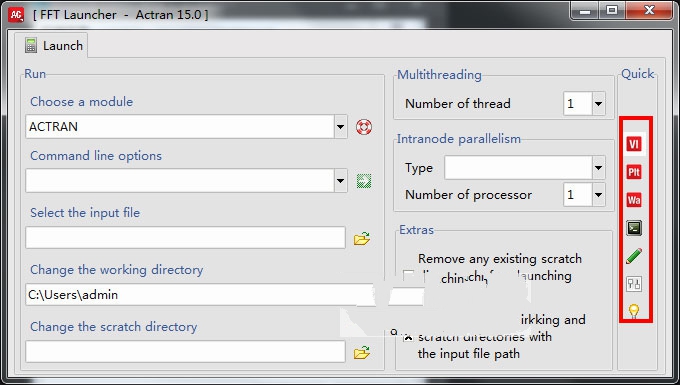Click the ACTRAN module text field
This screenshot has width=680, height=385.
point(180,127)
